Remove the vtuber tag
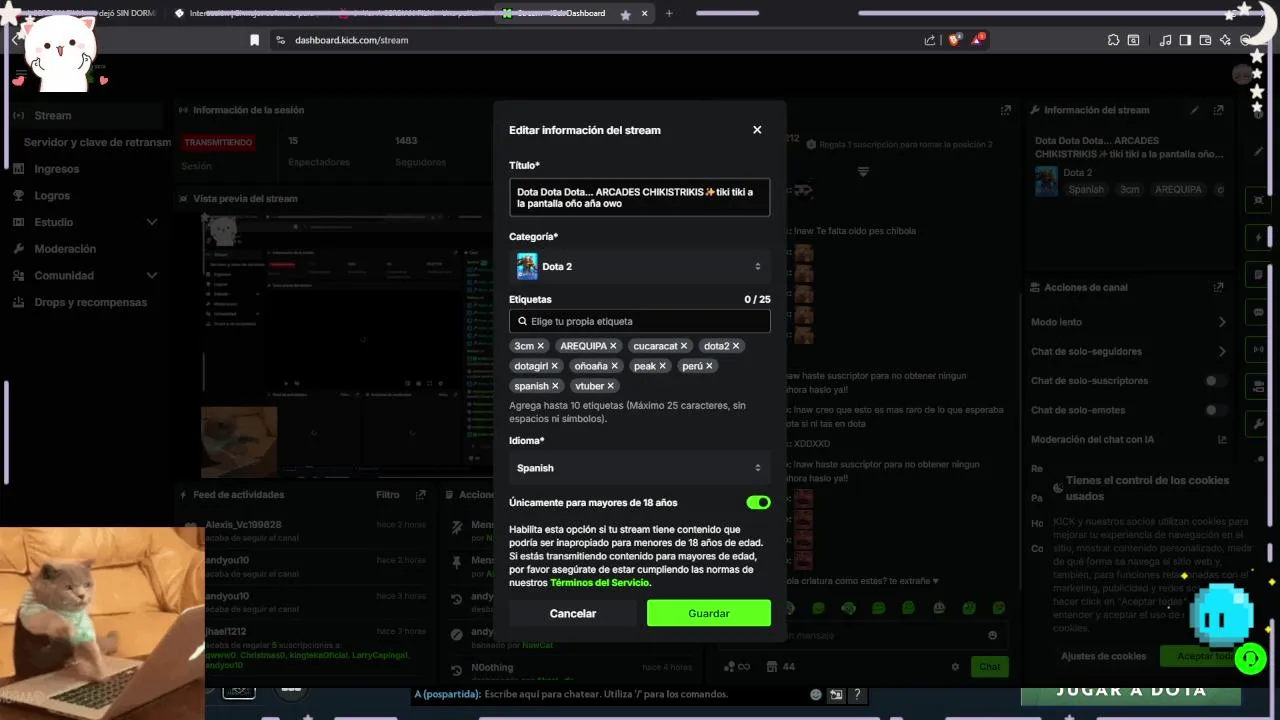This screenshot has height=720, width=1280. coord(610,386)
